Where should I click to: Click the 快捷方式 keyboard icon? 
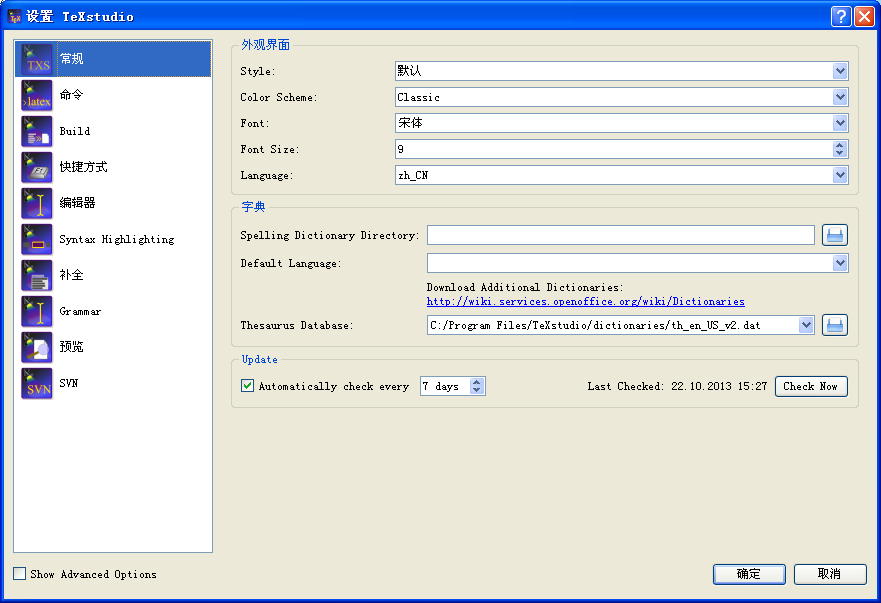pyautogui.click(x=37, y=167)
